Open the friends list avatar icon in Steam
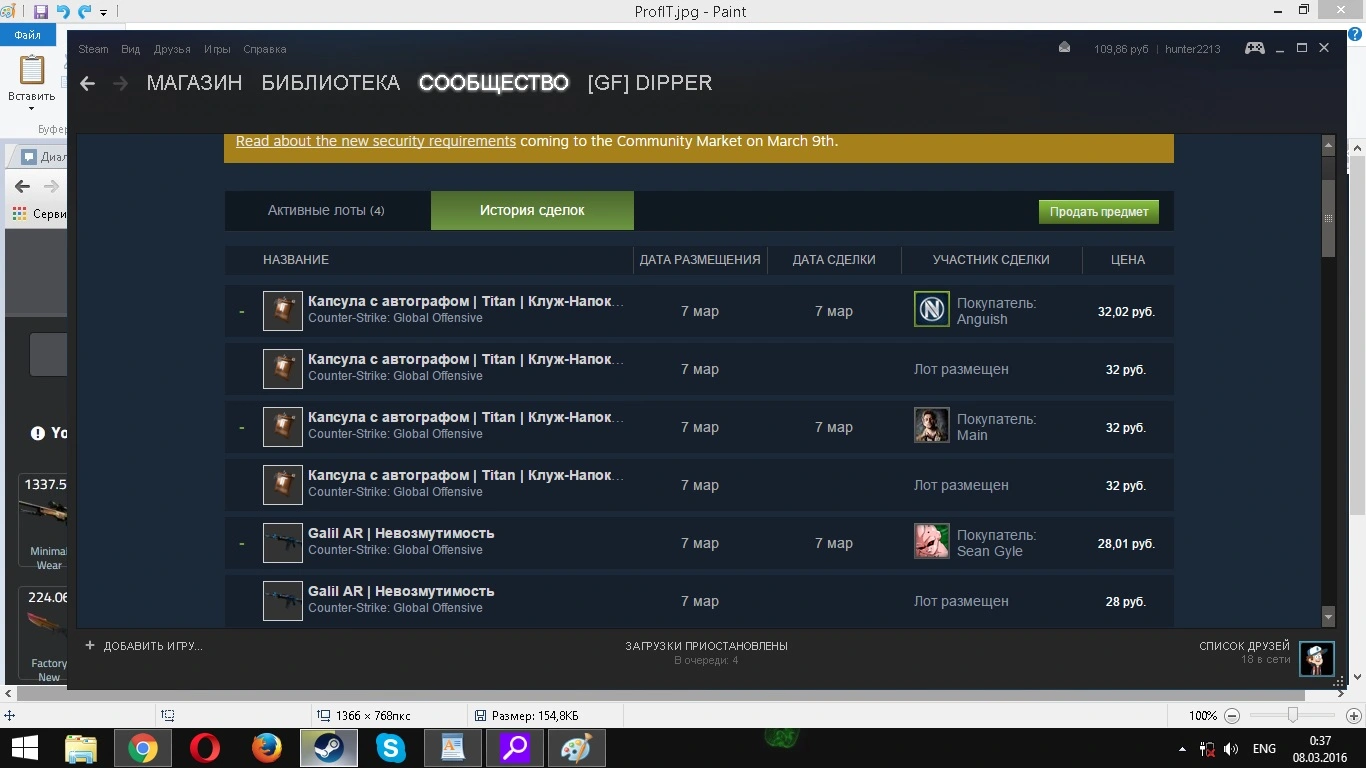 (1317, 658)
